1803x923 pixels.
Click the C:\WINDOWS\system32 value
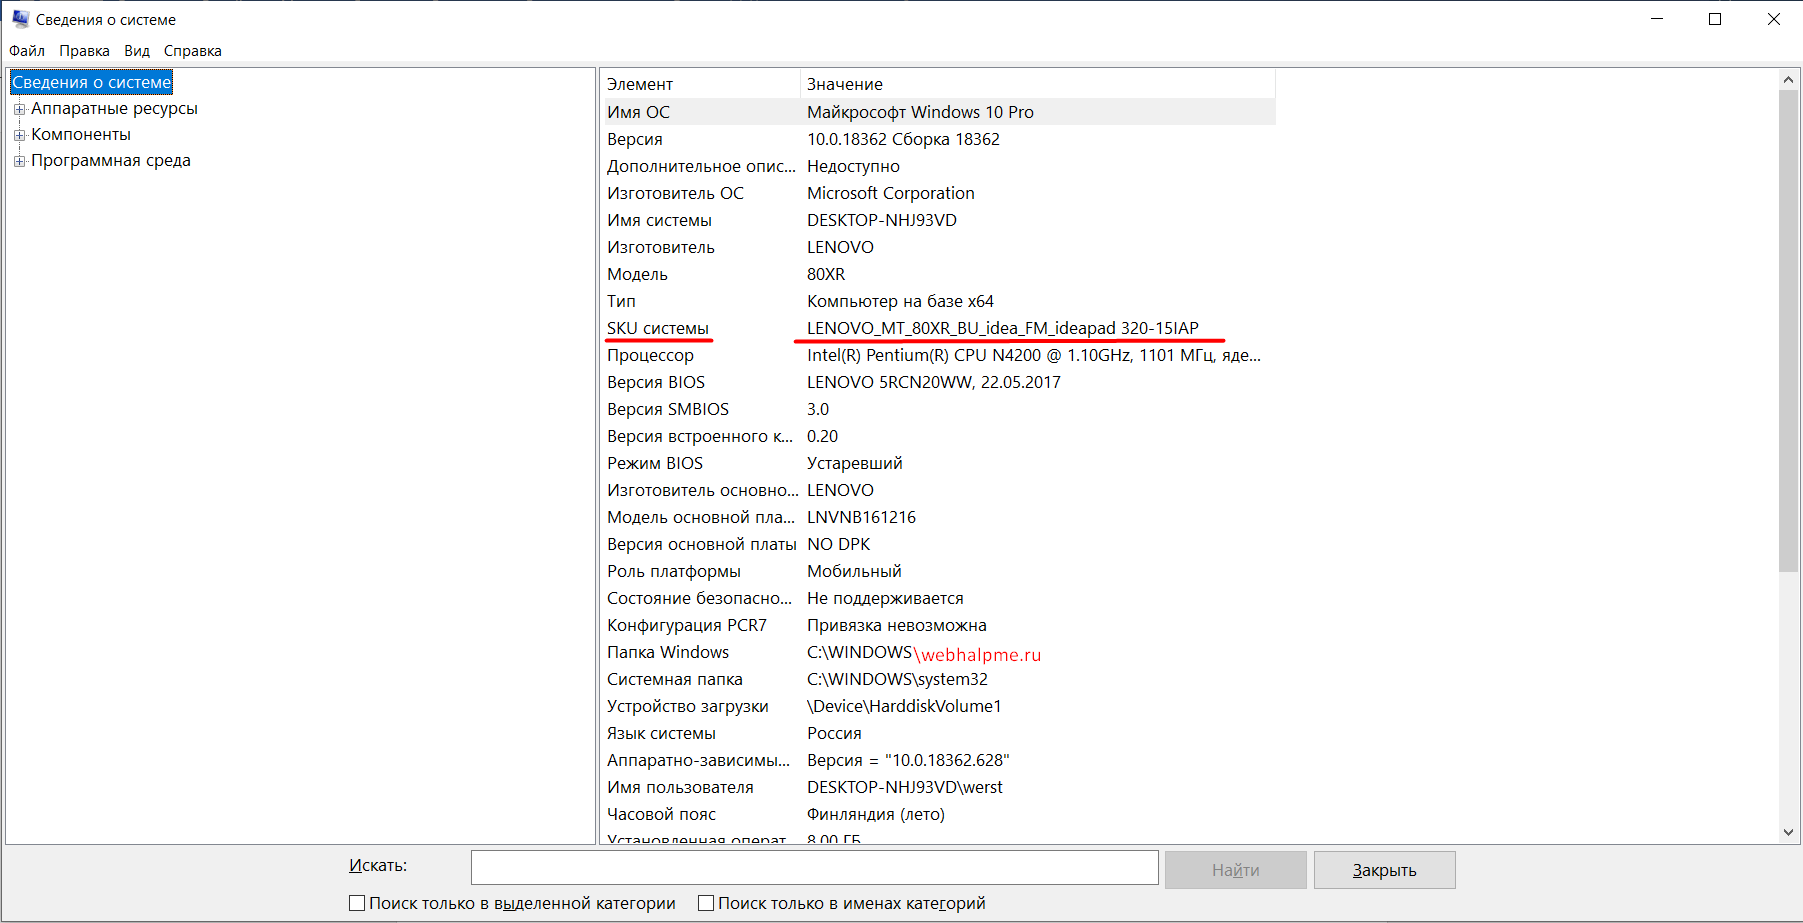click(898, 679)
